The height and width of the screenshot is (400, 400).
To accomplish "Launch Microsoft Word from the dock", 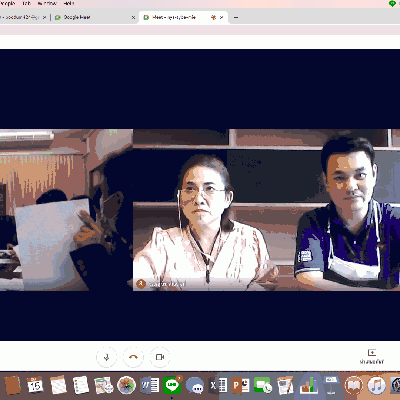I will (150, 386).
